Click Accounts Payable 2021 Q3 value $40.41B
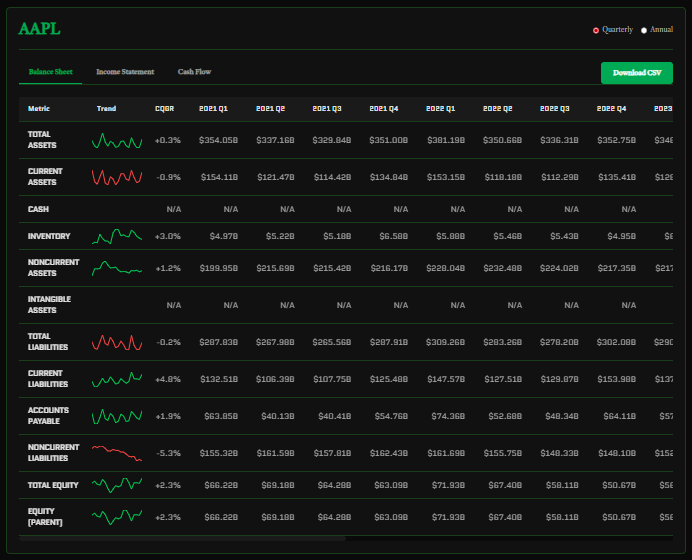This screenshot has height=560, width=692. [335, 417]
